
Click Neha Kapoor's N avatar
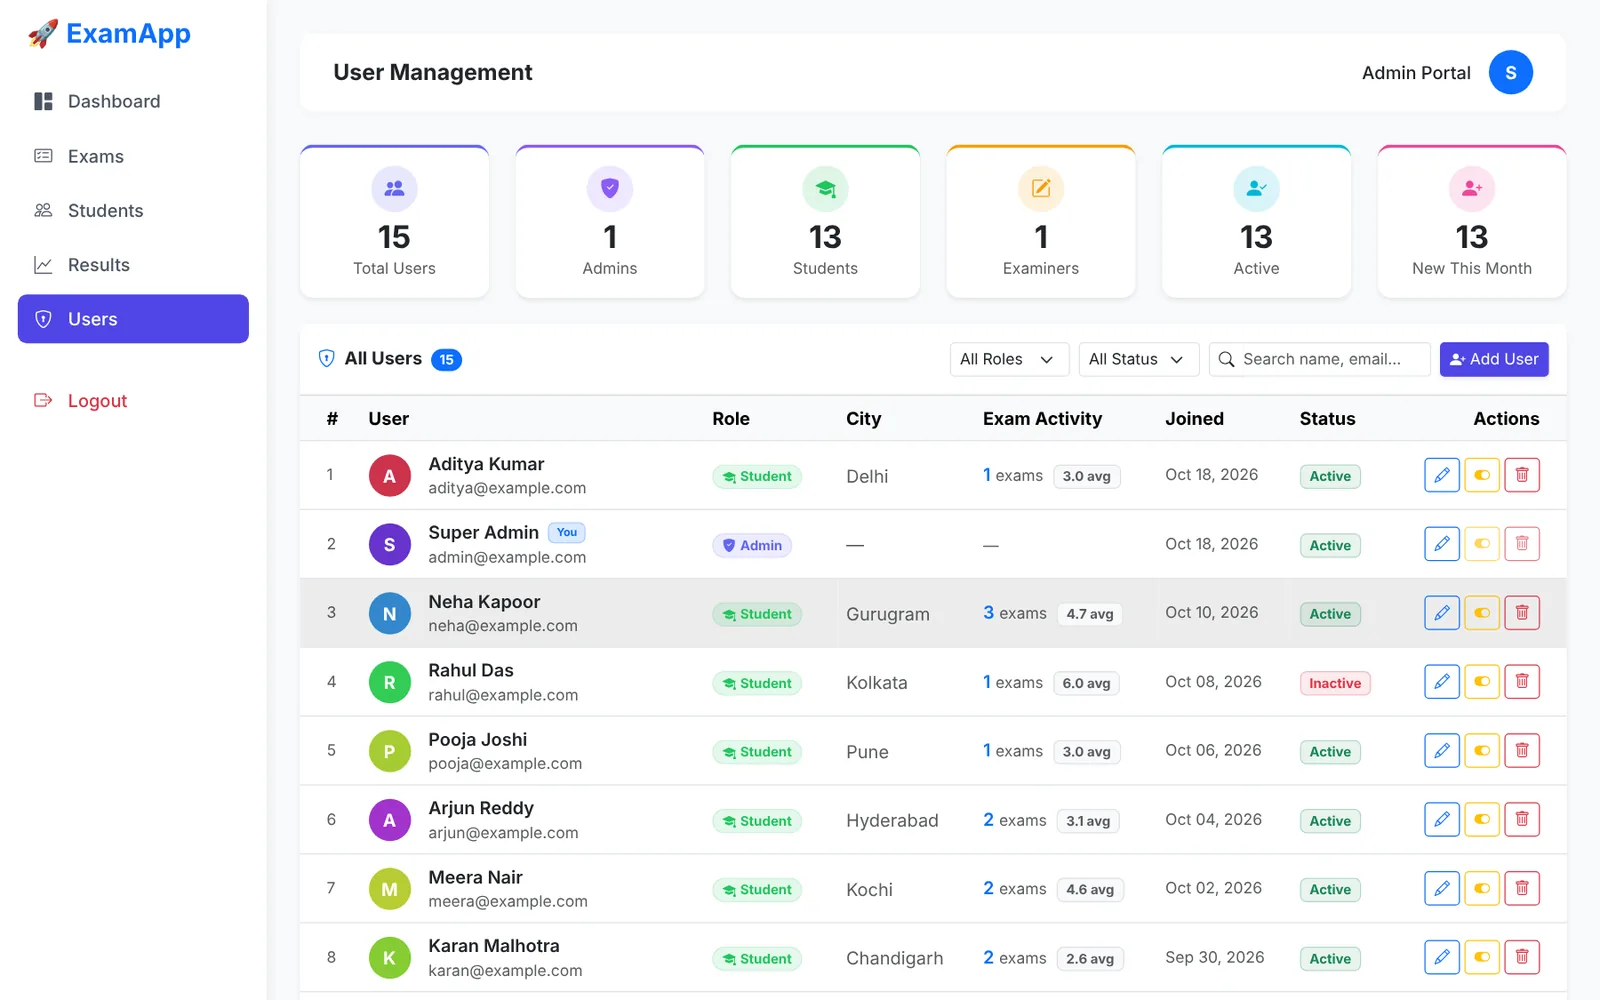(390, 614)
